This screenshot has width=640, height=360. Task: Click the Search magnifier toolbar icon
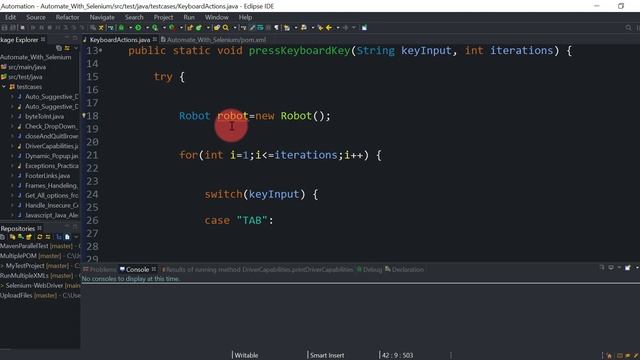pos(225,28)
